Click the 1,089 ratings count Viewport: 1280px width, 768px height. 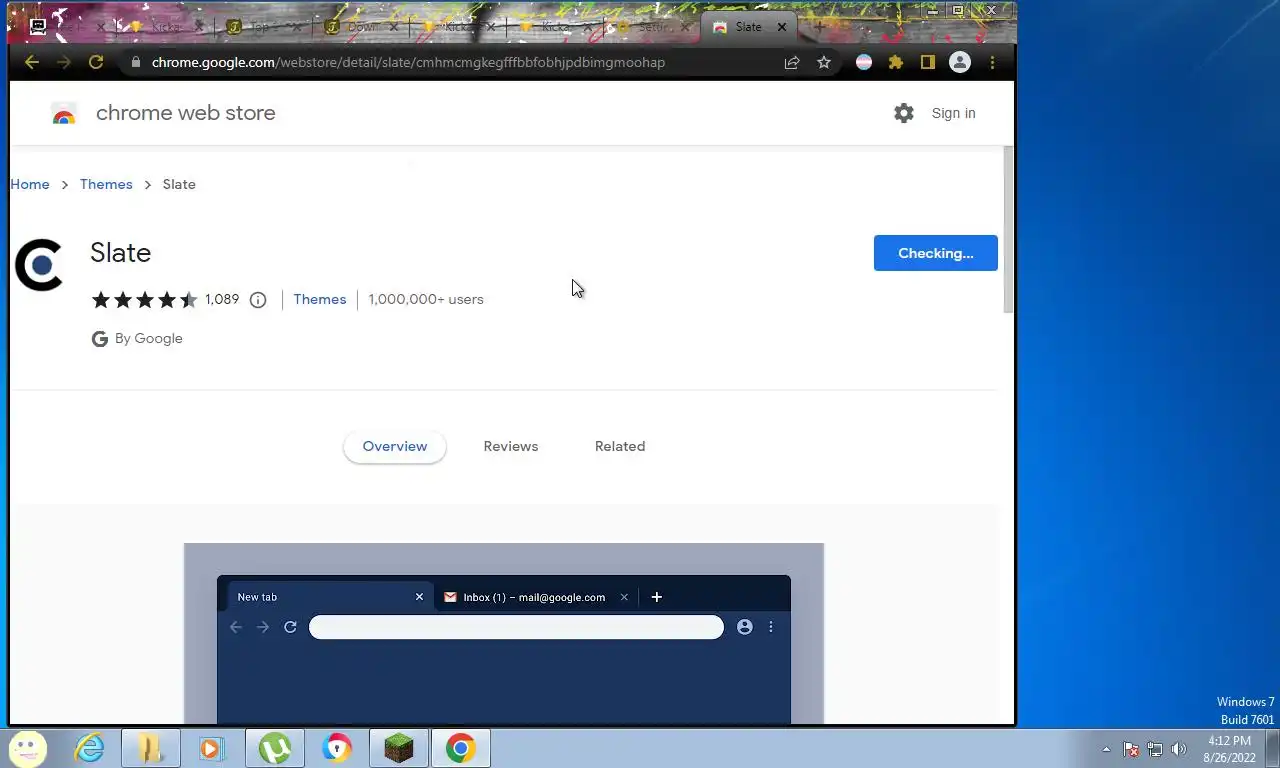pyautogui.click(x=222, y=299)
